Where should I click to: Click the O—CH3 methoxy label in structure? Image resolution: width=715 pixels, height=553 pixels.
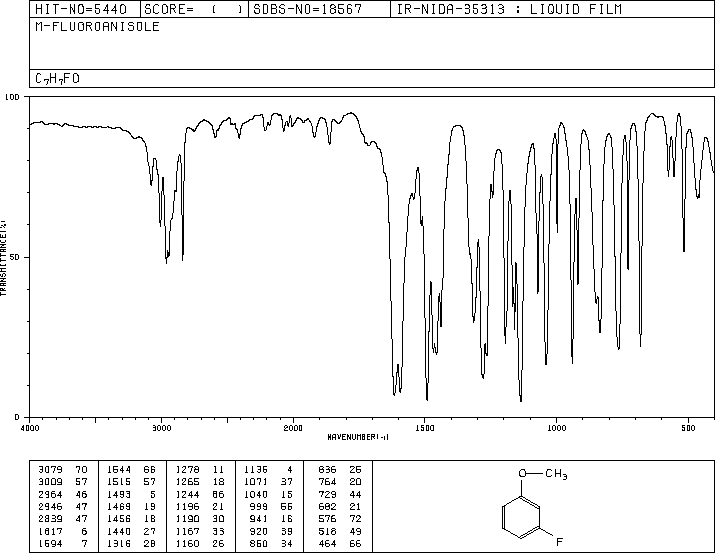point(543,474)
